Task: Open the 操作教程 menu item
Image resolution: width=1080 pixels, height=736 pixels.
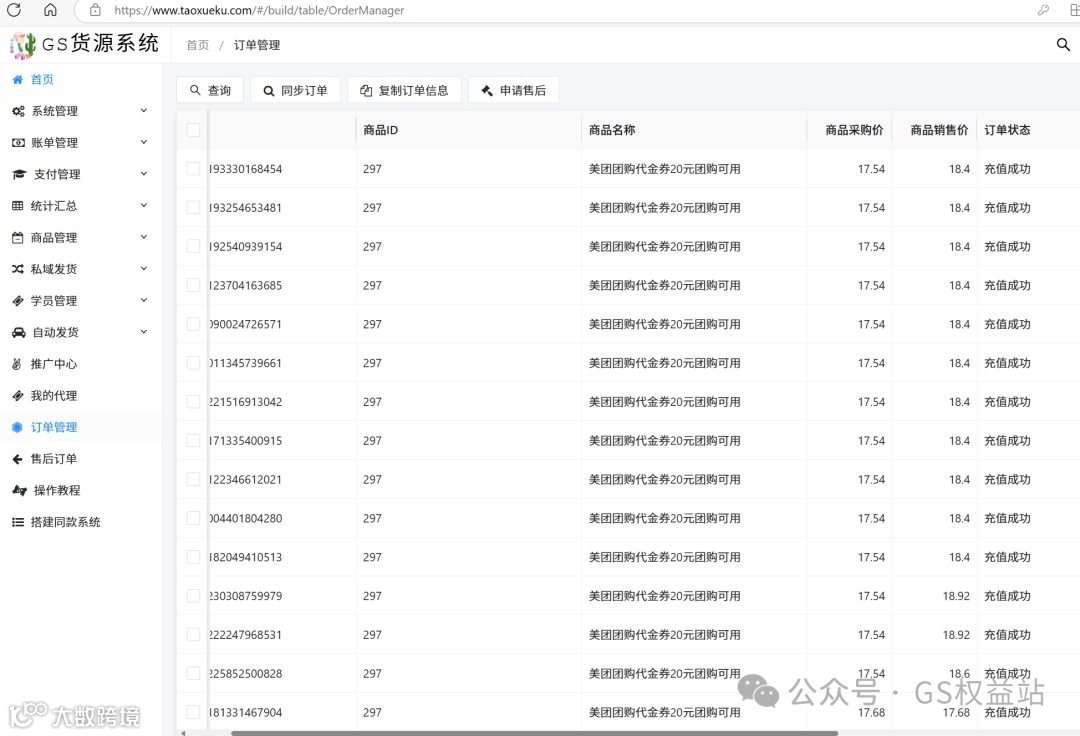Action: [x=81, y=491]
